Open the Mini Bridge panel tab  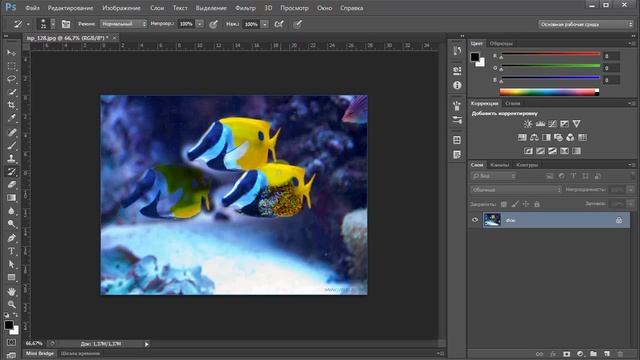(40, 353)
